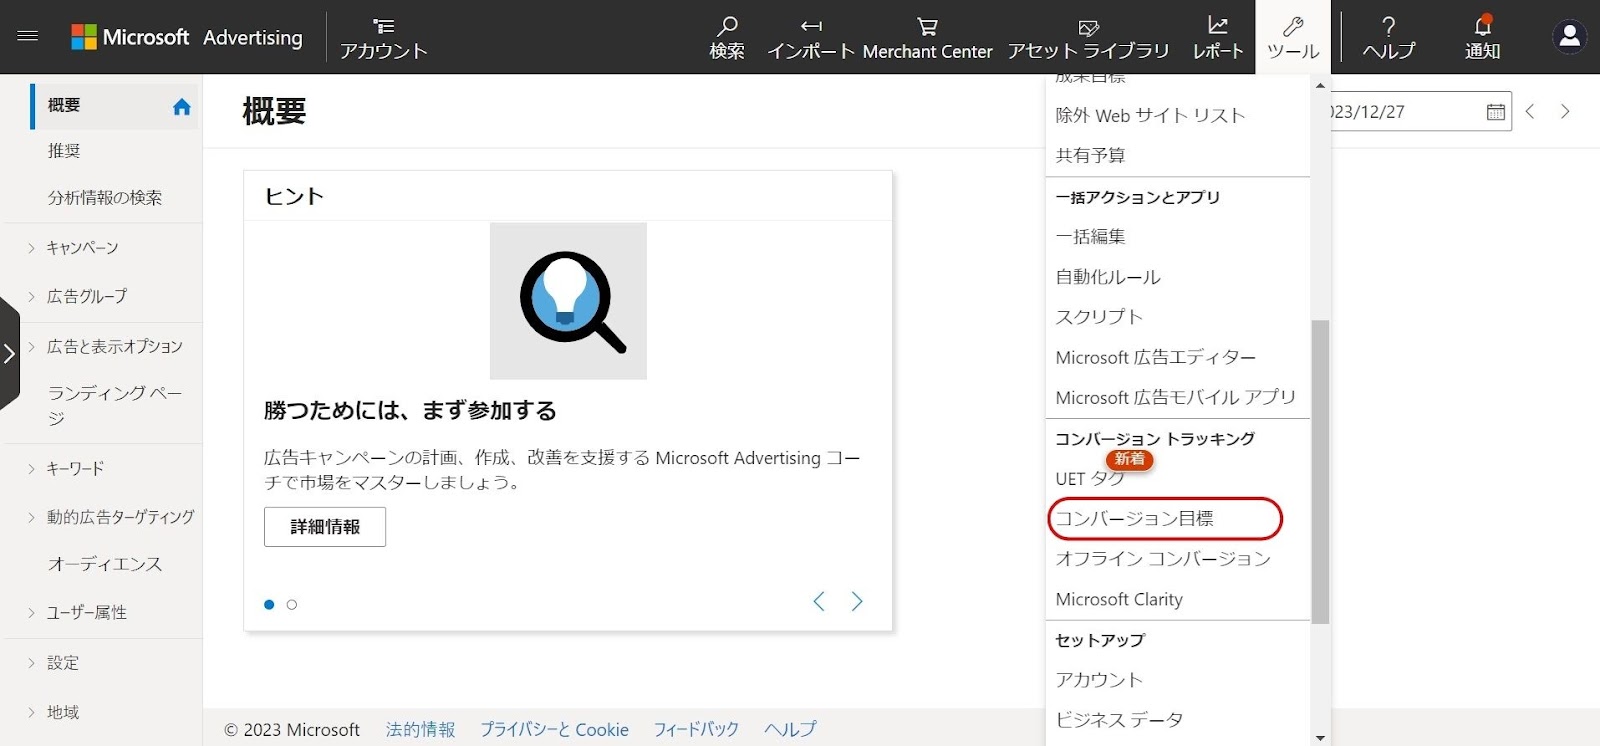
Task: Show the next tip with right arrow
Action: point(857,601)
